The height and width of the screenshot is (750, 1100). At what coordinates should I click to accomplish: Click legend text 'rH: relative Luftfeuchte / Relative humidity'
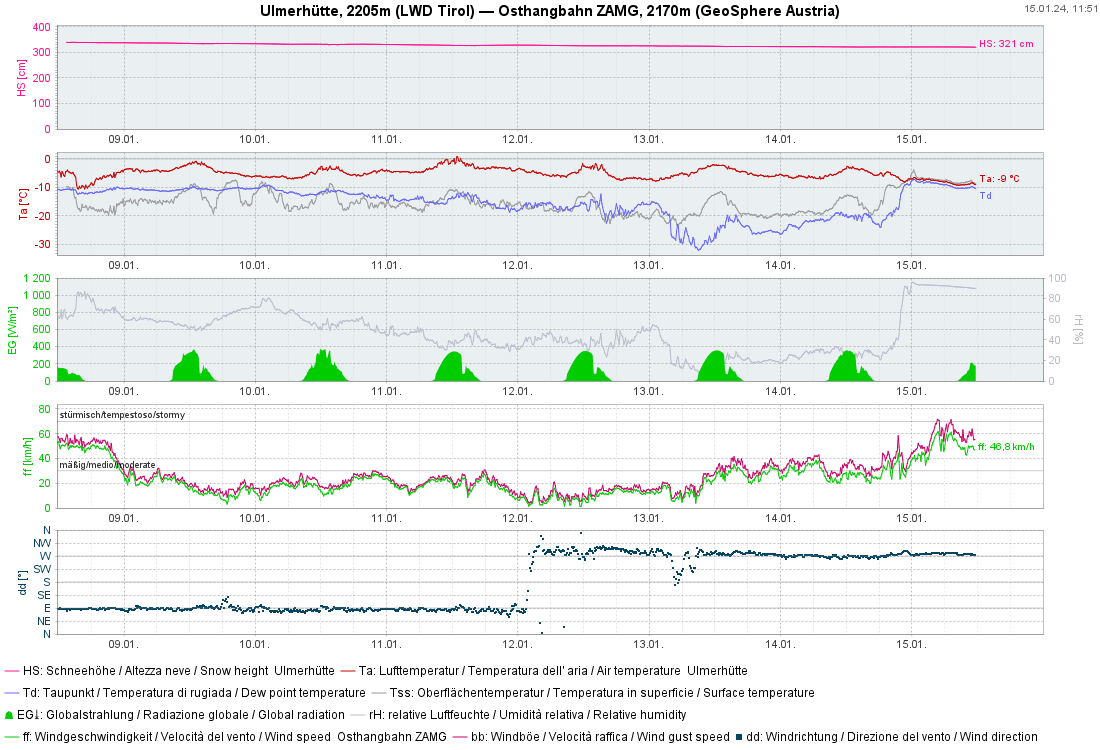(x=528, y=715)
